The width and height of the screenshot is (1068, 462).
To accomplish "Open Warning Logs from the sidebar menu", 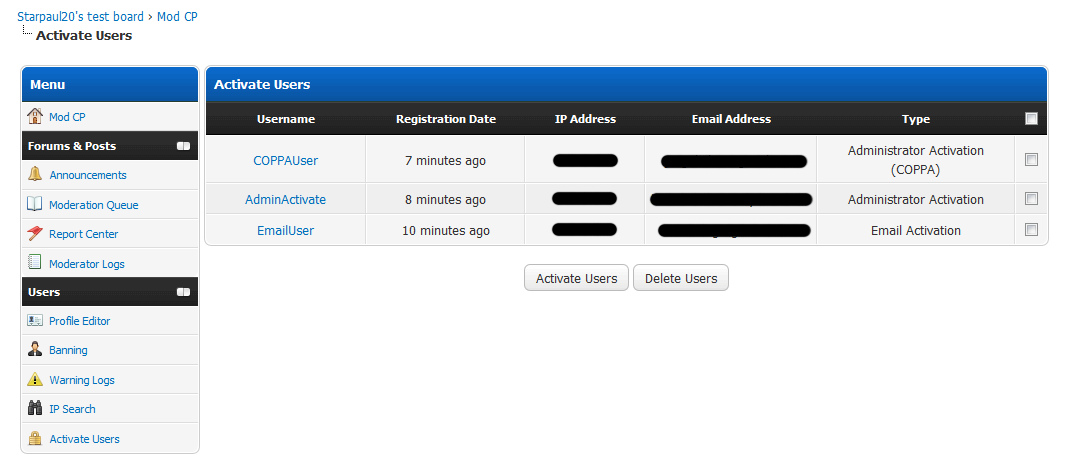I will click(x=82, y=380).
